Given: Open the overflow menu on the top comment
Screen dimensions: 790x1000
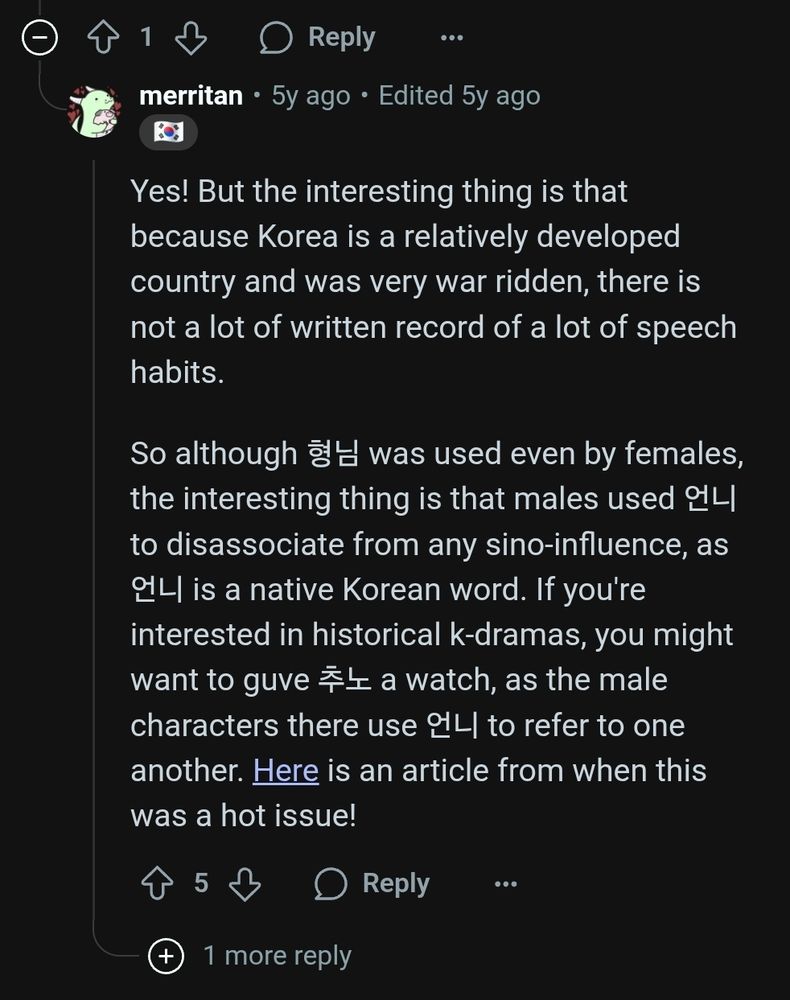Looking at the screenshot, I should 452,37.
